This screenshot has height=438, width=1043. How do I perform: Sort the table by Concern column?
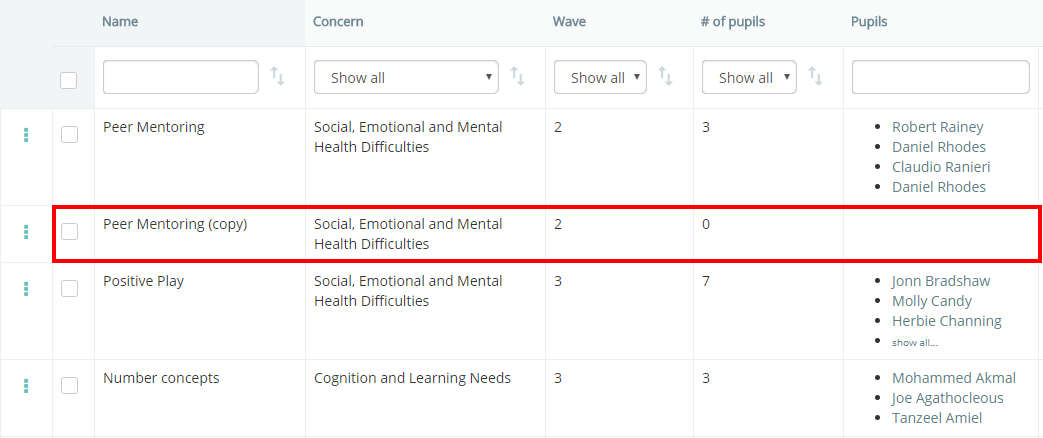click(517, 77)
